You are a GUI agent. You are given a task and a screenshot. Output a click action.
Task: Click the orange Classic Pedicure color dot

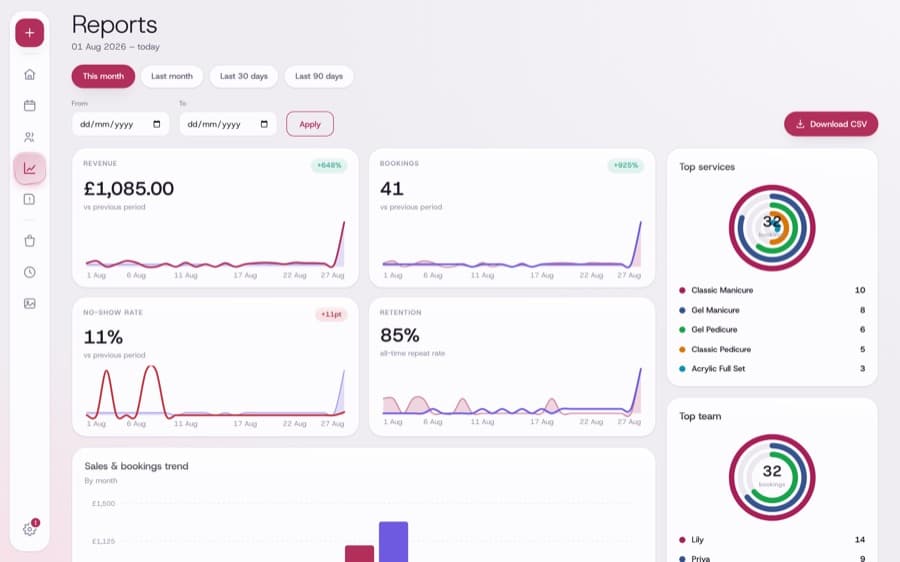coord(682,349)
